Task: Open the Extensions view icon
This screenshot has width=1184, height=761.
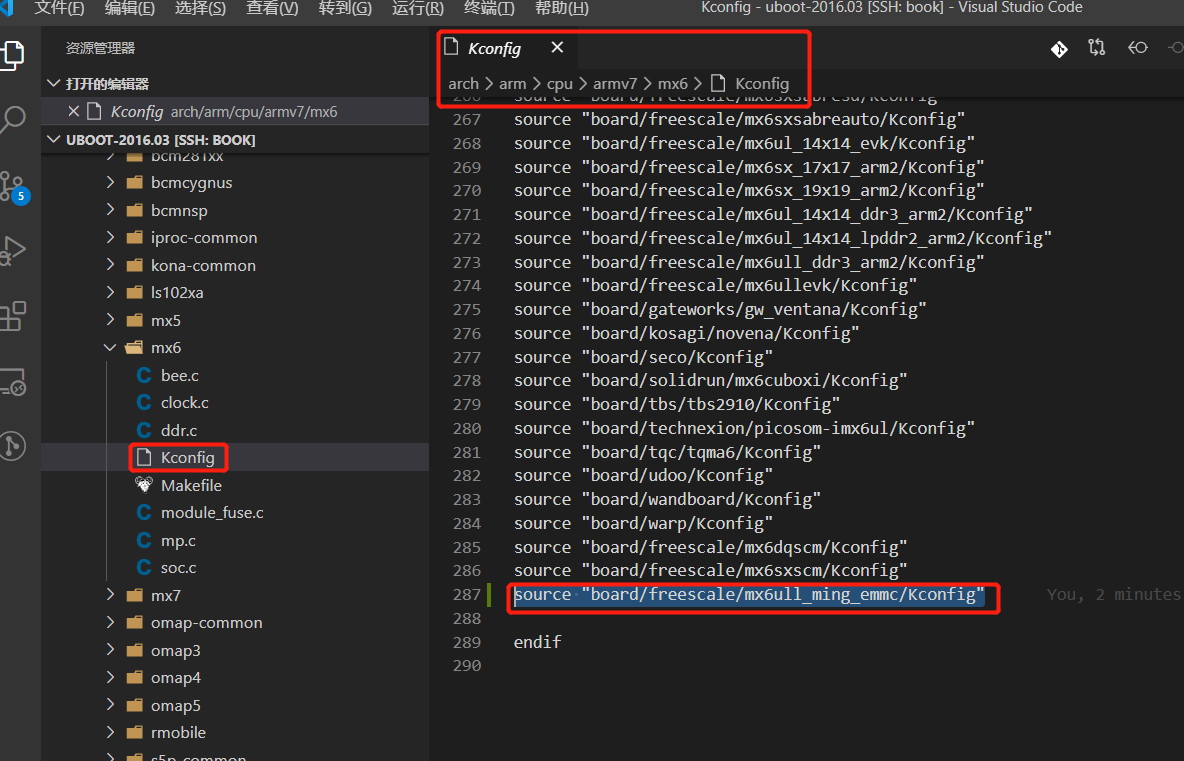Action: coord(13,316)
